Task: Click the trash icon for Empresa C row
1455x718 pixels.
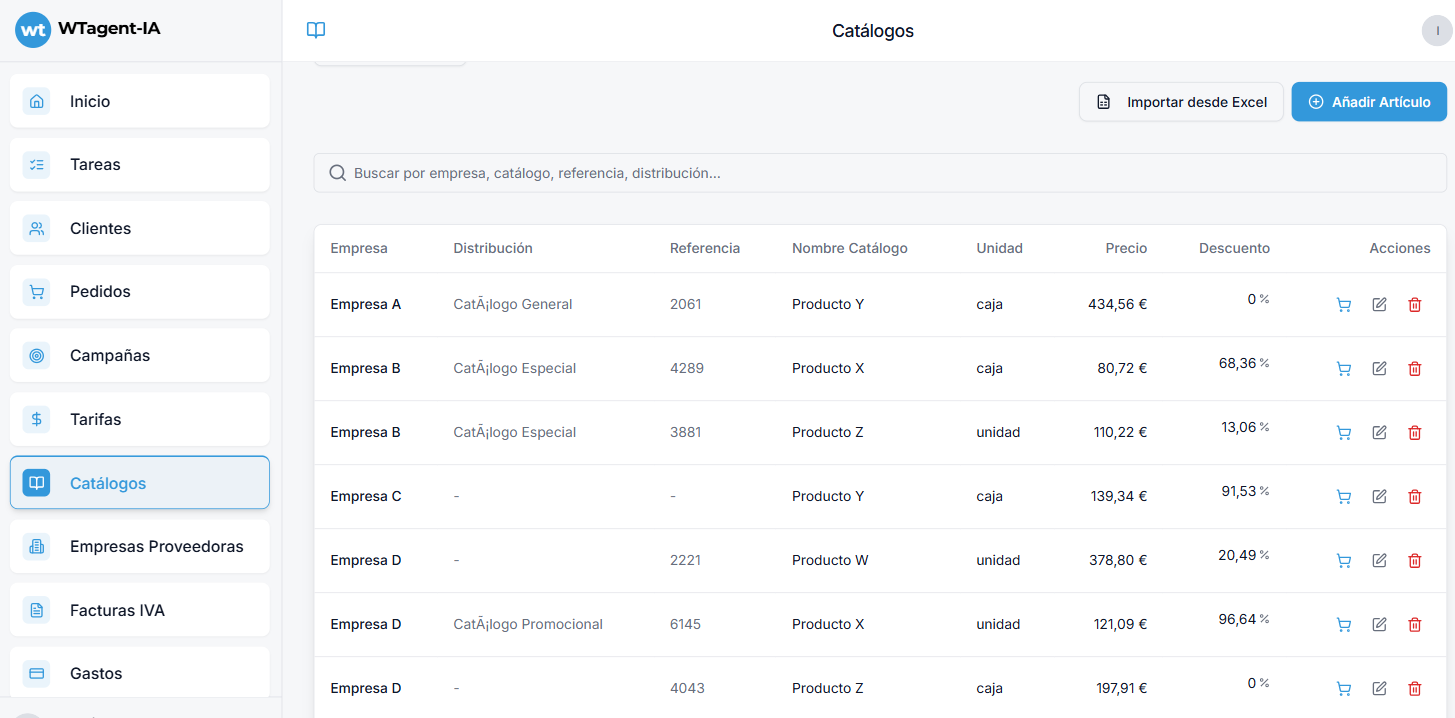Action: [1414, 497]
